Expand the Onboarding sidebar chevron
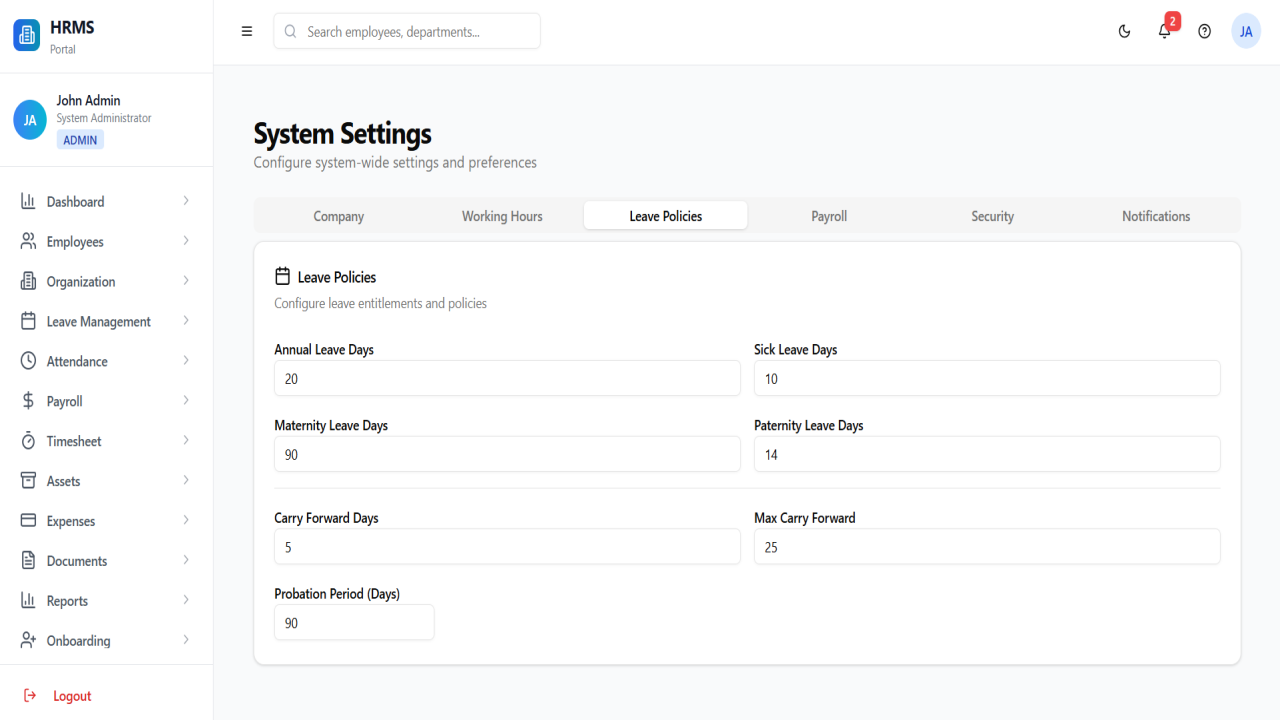This screenshot has width=1280, height=720. [x=186, y=640]
